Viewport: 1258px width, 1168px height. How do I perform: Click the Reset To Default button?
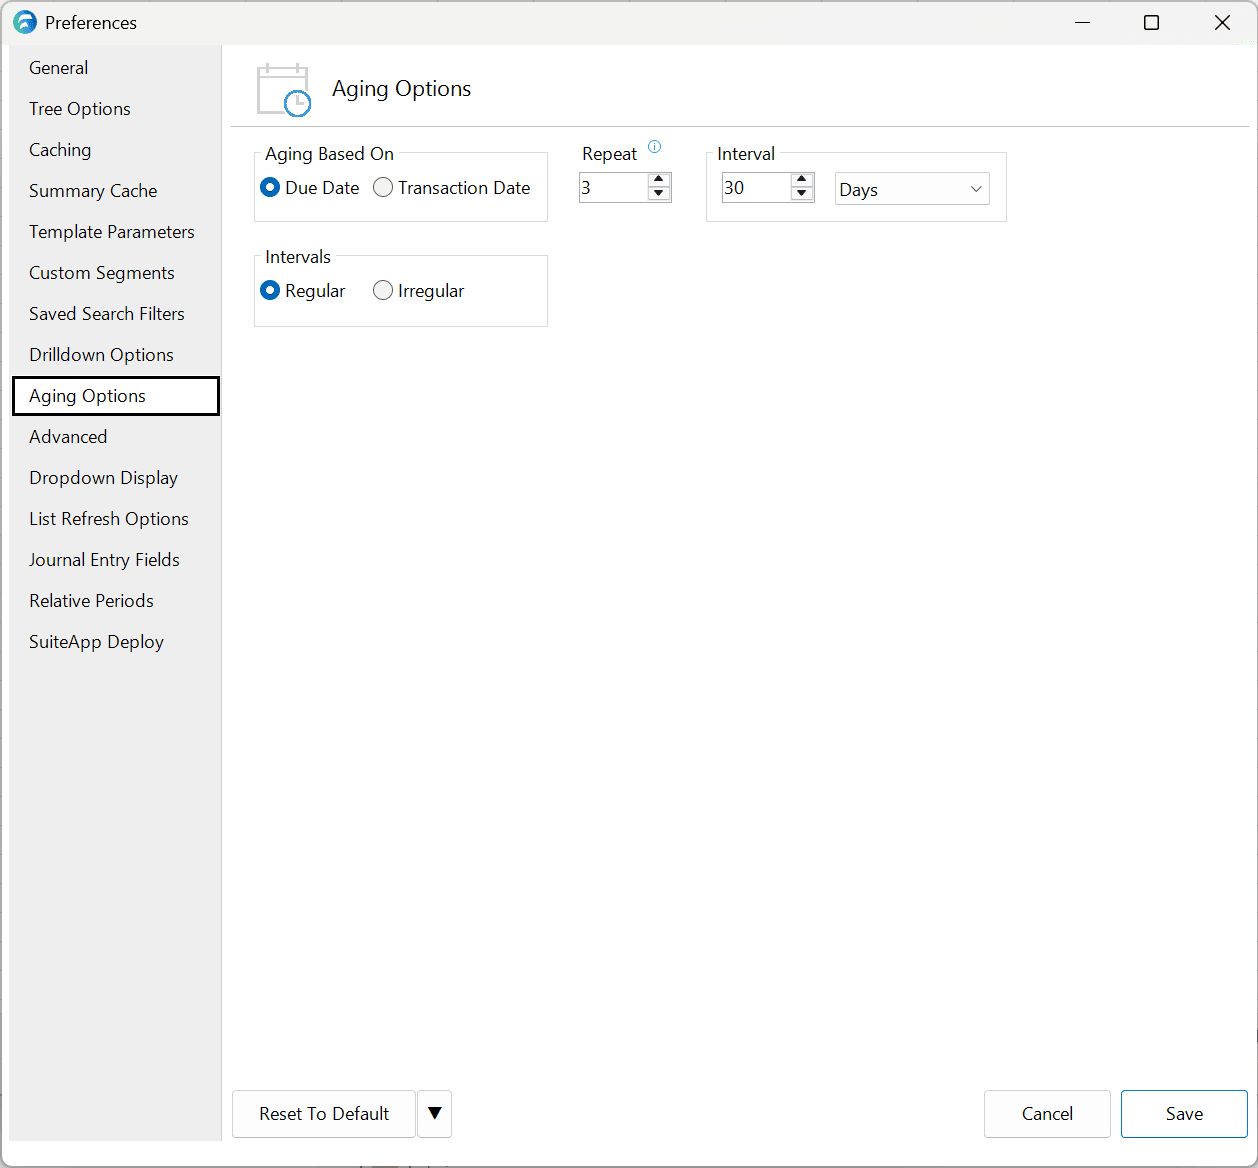point(324,1114)
